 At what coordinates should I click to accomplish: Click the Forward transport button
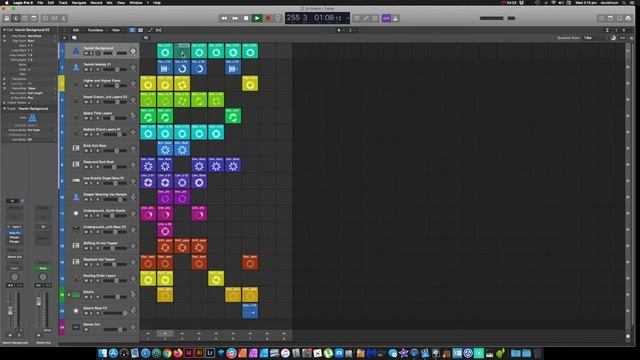[x=235, y=18]
